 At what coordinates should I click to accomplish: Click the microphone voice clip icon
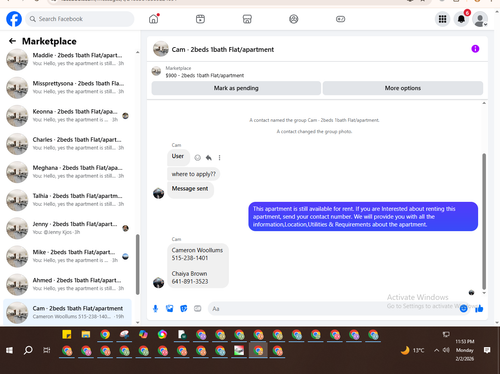155,309
